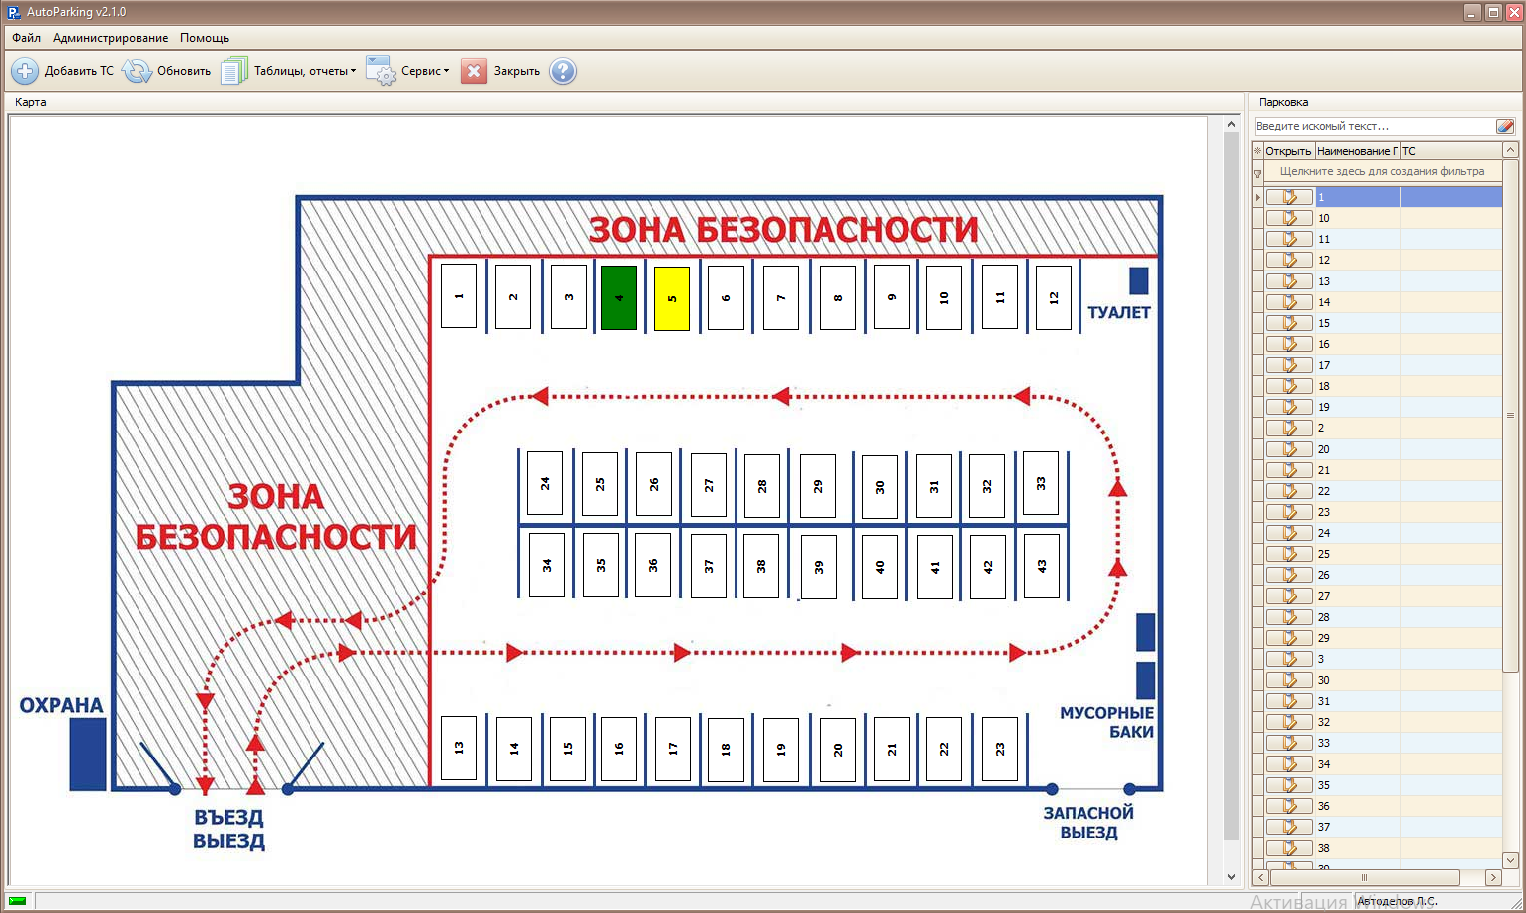The width and height of the screenshot is (1526, 913).
Task: Open the Помощь menu
Action: coord(204,38)
